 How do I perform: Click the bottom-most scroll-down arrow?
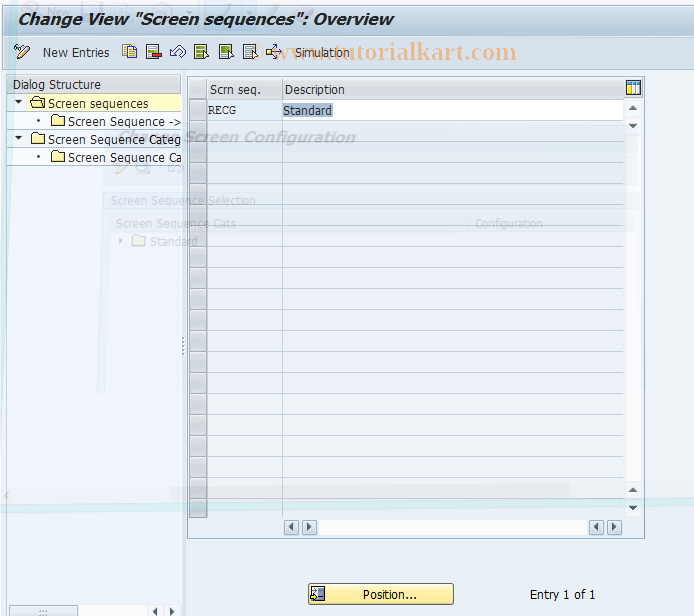tap(633, 508)
